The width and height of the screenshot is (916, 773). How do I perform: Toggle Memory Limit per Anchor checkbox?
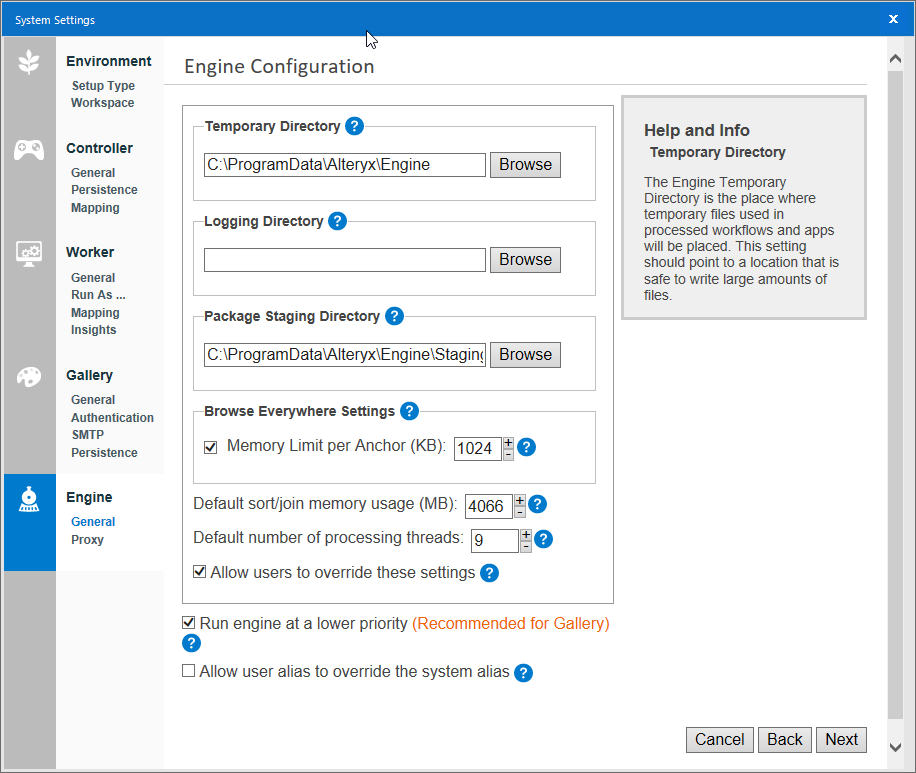click(x=210, y=447)
